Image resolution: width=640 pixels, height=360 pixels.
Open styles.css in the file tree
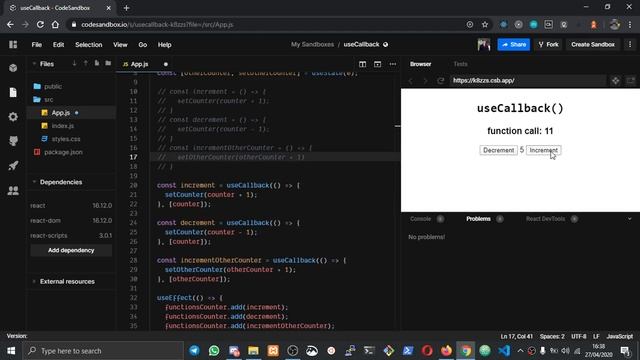pos(66,139)
